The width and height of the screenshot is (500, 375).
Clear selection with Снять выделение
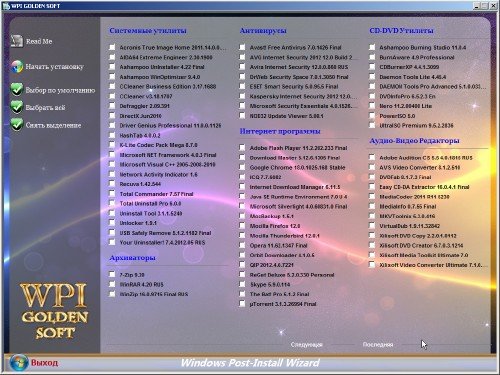point(53,125)
